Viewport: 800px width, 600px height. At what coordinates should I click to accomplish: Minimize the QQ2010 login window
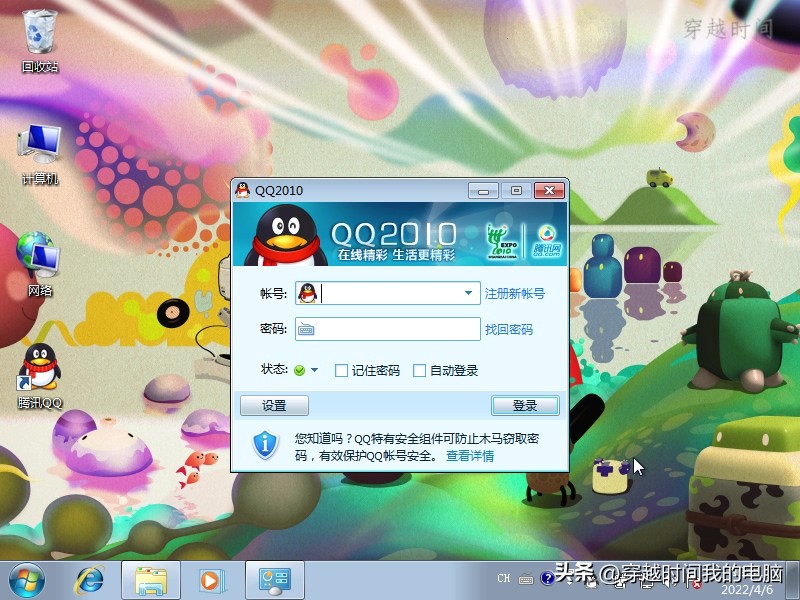pyautogui.click(x=484, y=191)
